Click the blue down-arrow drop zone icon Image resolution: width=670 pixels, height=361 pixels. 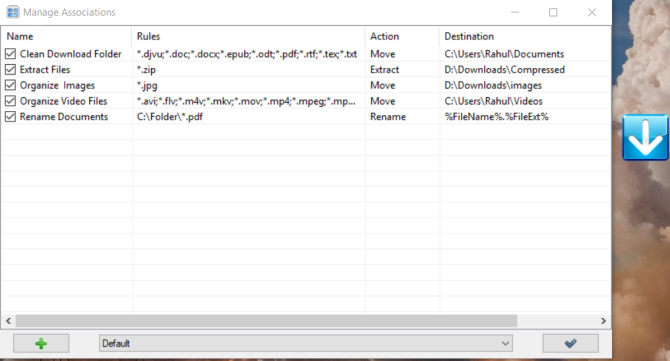645,137
